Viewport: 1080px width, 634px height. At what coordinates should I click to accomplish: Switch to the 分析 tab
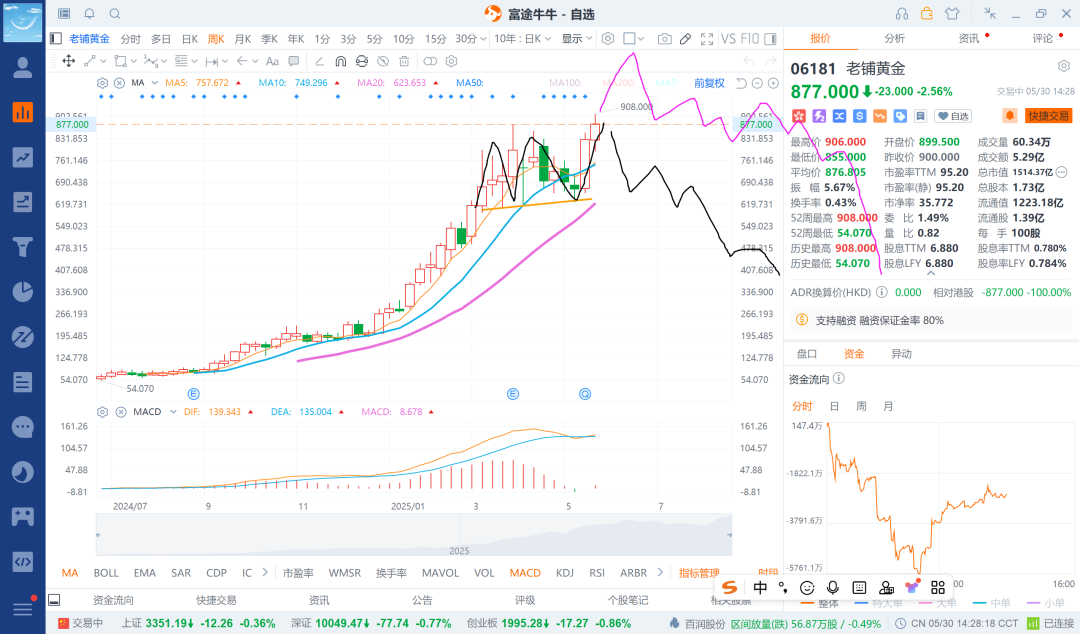895,39
